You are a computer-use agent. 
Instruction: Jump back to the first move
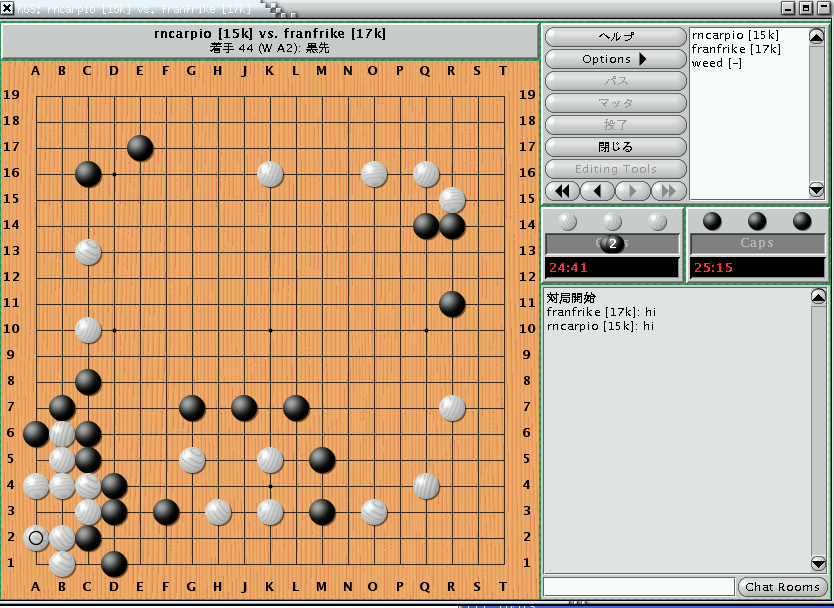(x=562, y=191)
